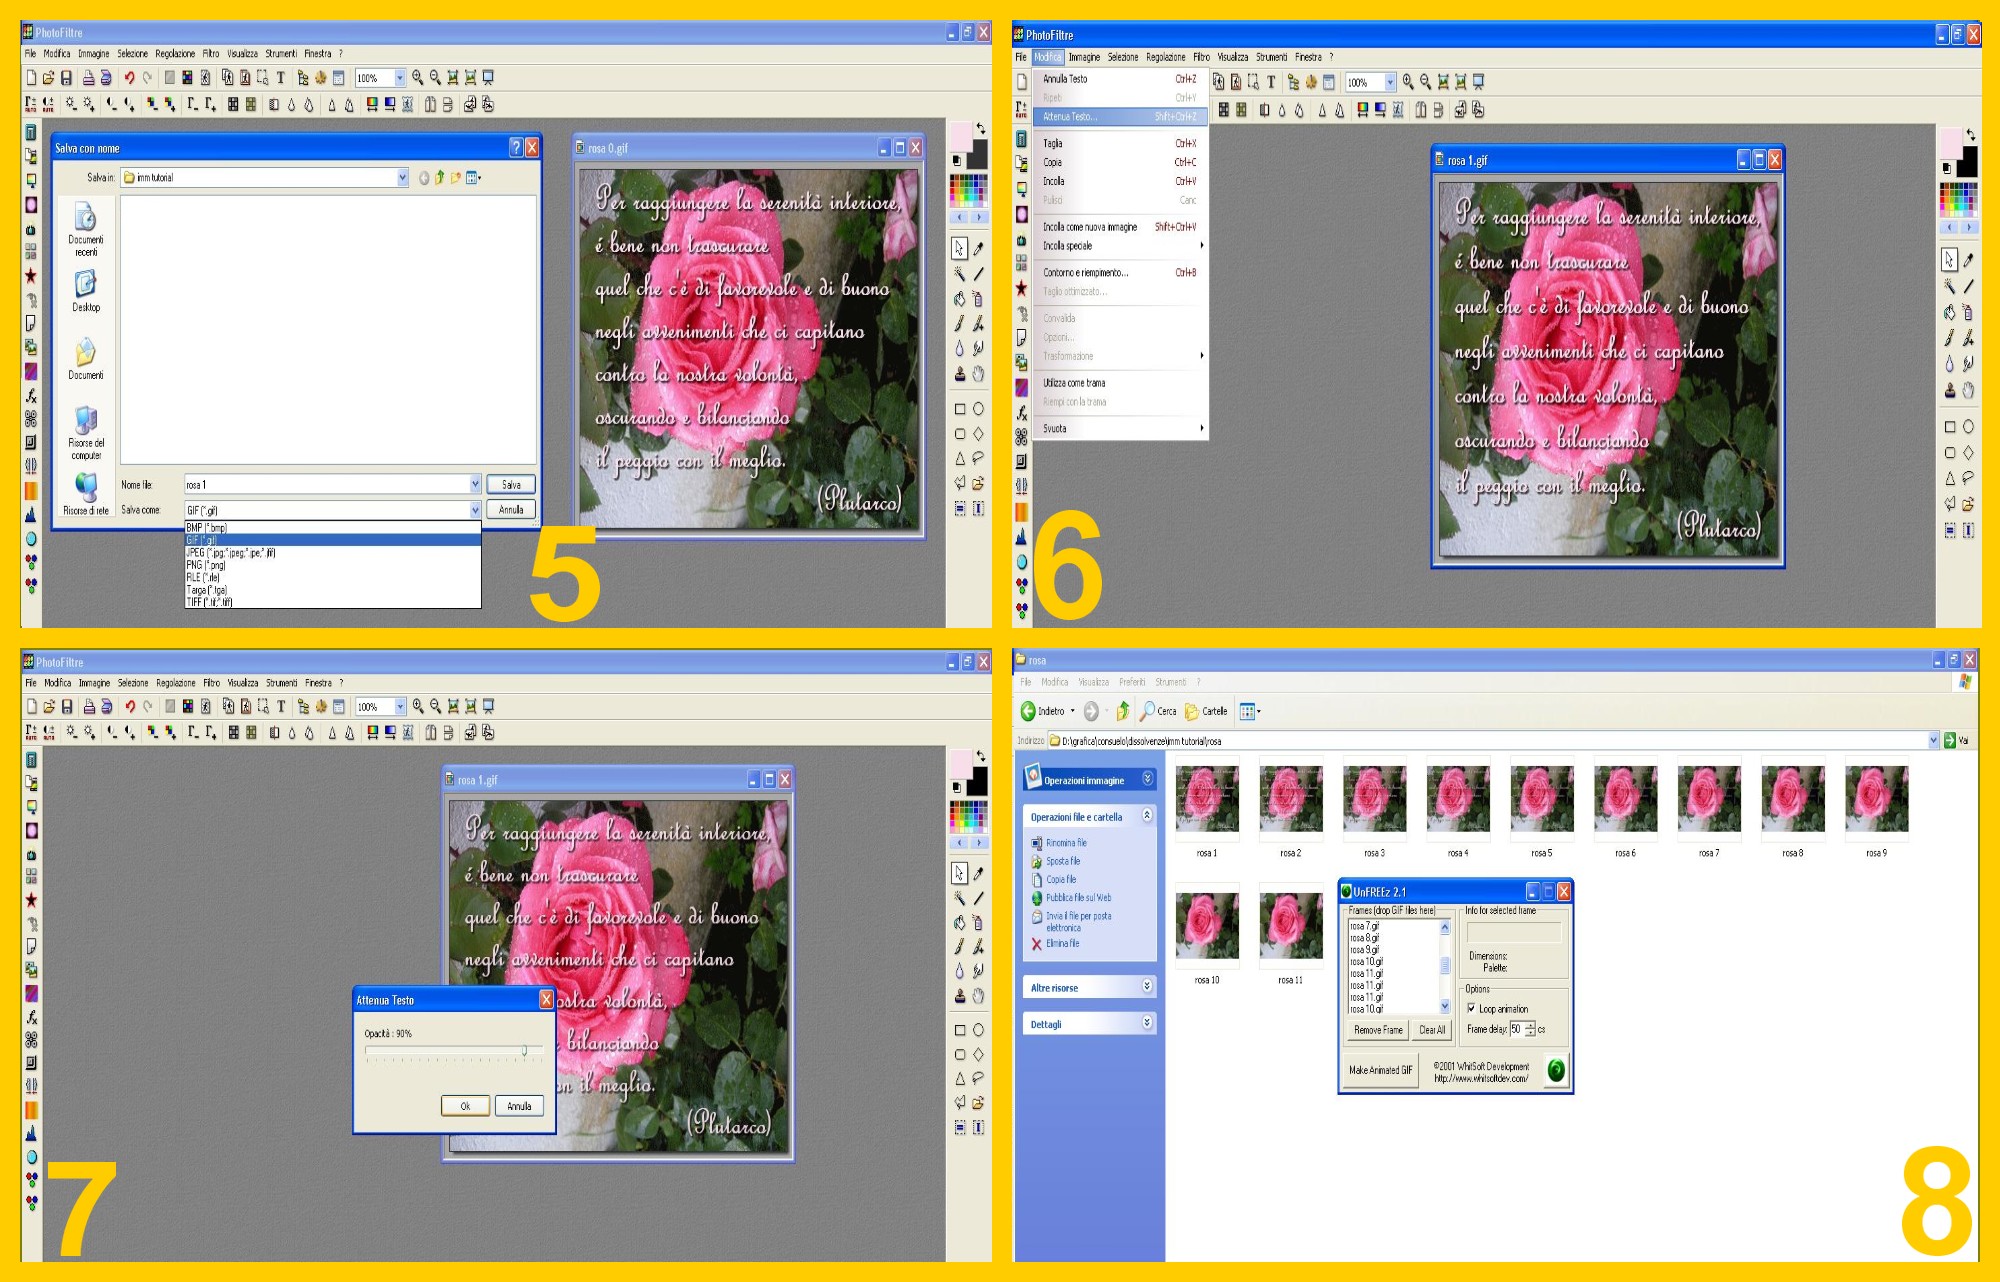Click Remove Frame in UnFREEz
This screenshot has width=2000, height=1282.
(1378, 1030)
